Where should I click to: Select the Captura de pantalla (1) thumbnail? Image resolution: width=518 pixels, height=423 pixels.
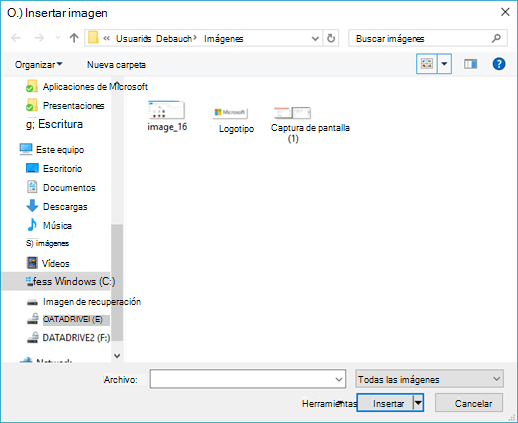coord(293,113)
